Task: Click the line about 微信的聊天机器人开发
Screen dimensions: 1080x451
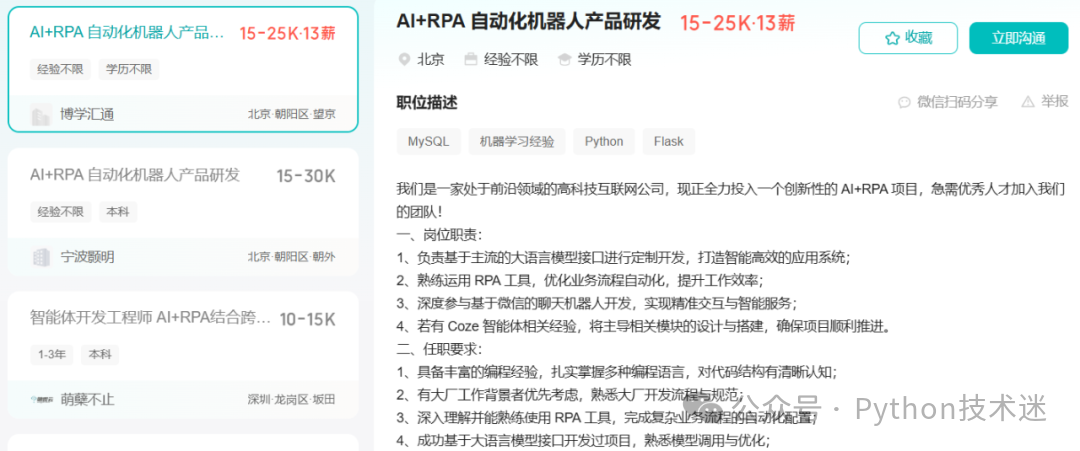Action: point(597,303)
